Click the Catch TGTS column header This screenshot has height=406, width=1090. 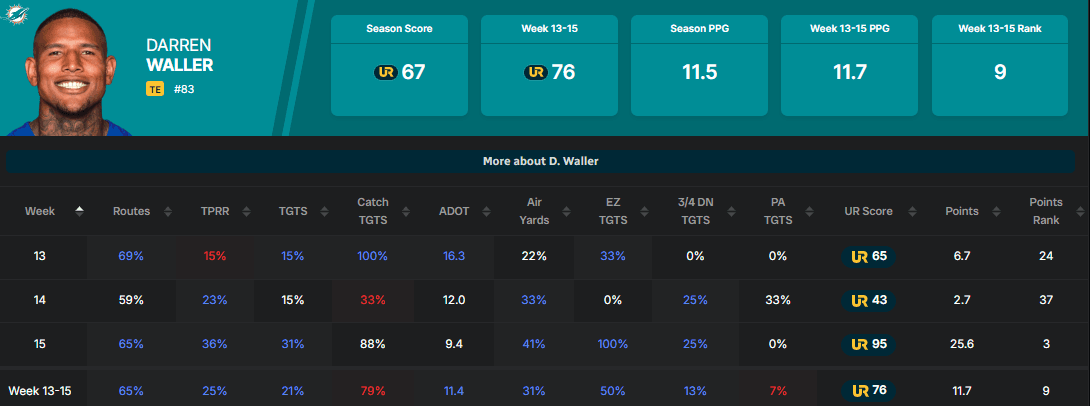click(373, 211)
